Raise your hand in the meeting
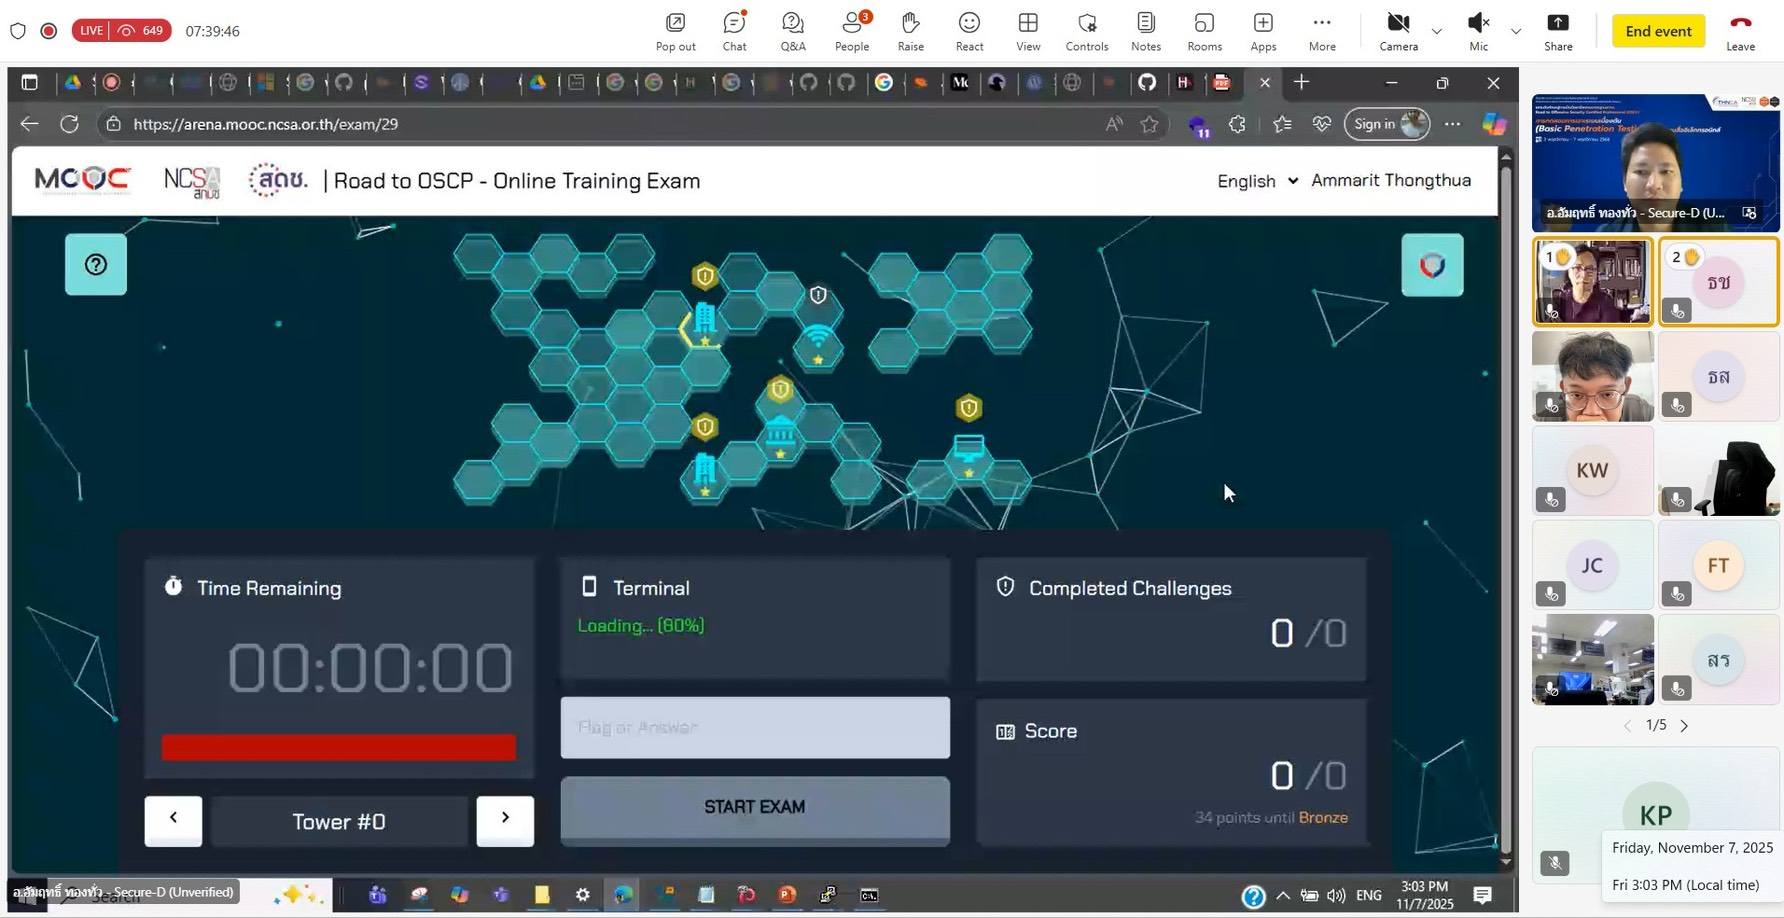1784x918 pixels. 910,31
